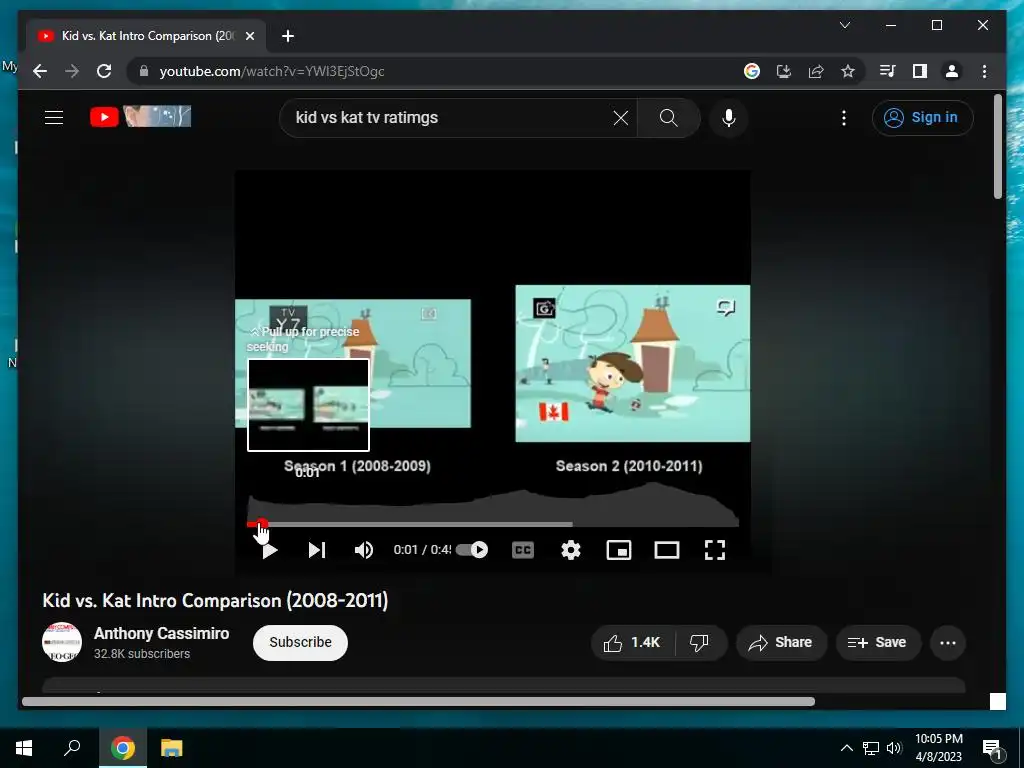
Task: Click Chrome in the taskbar
Action: pos(123,748)
